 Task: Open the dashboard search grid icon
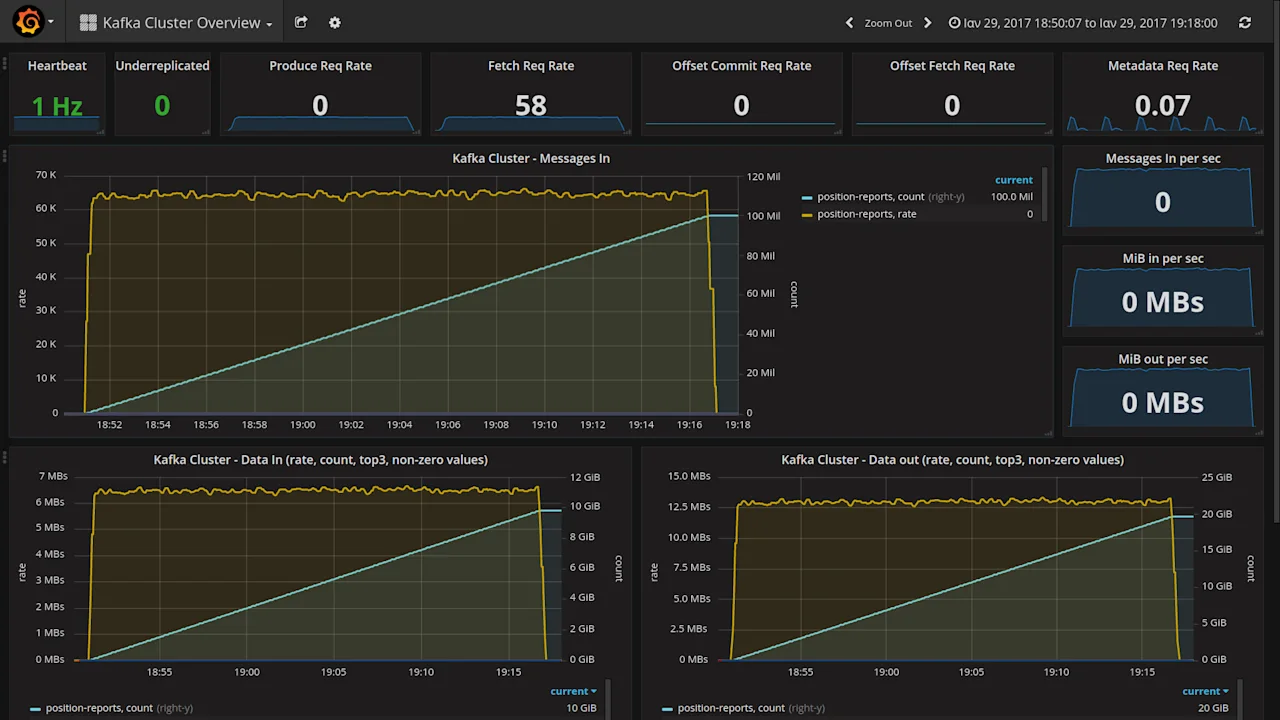(x=89, y=22)
